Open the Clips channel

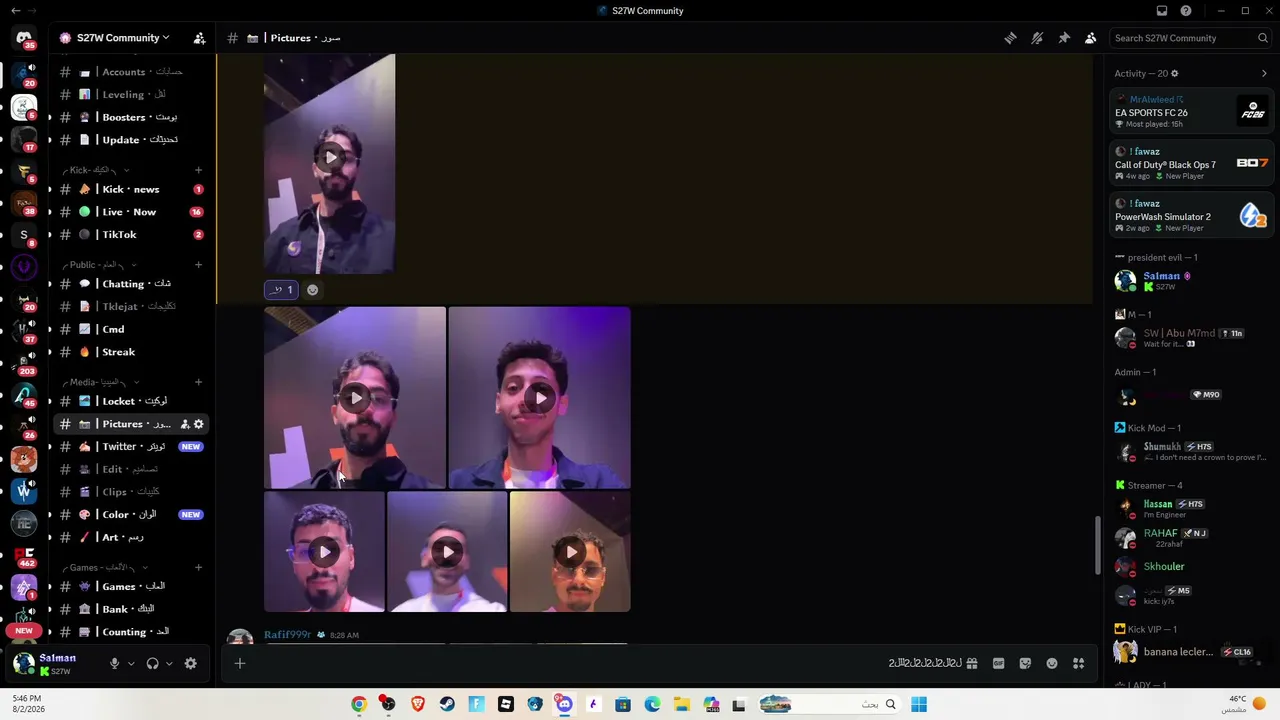(131, 492)
